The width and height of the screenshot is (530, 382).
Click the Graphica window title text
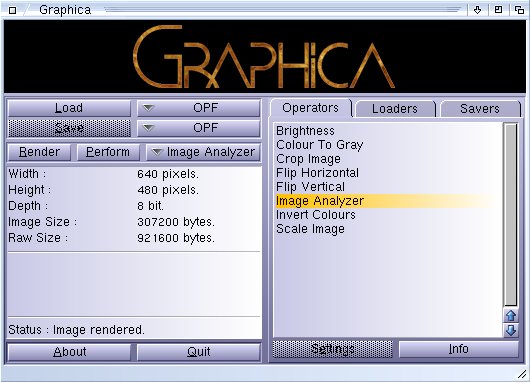[x=65, y=10]
